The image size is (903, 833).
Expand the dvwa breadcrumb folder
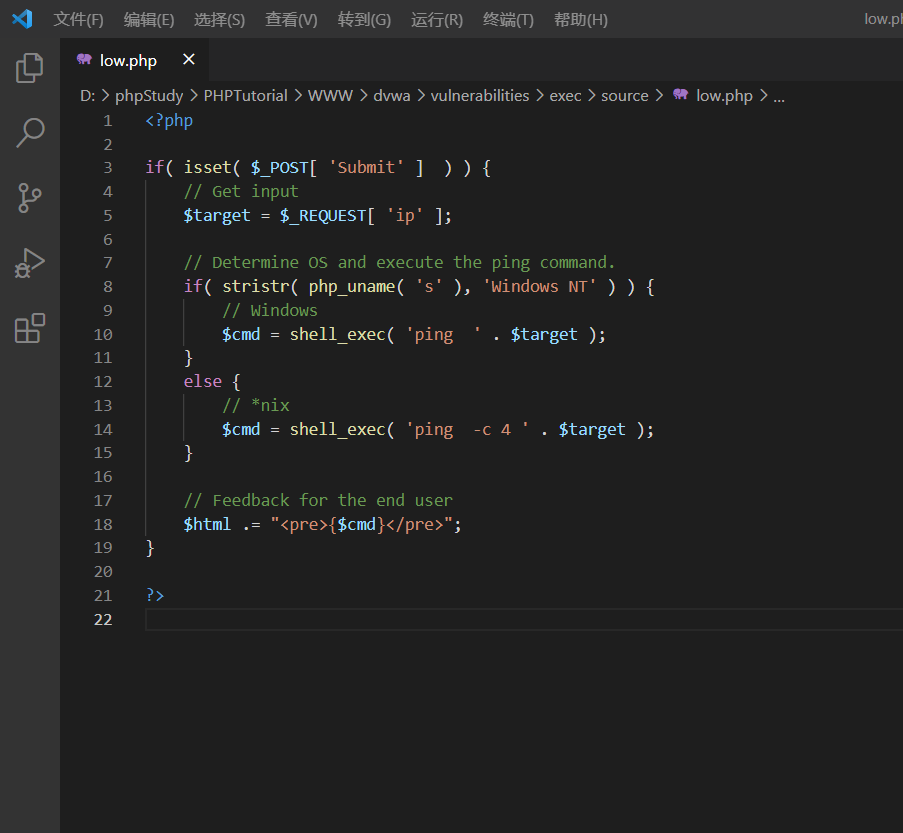point(392,96)
